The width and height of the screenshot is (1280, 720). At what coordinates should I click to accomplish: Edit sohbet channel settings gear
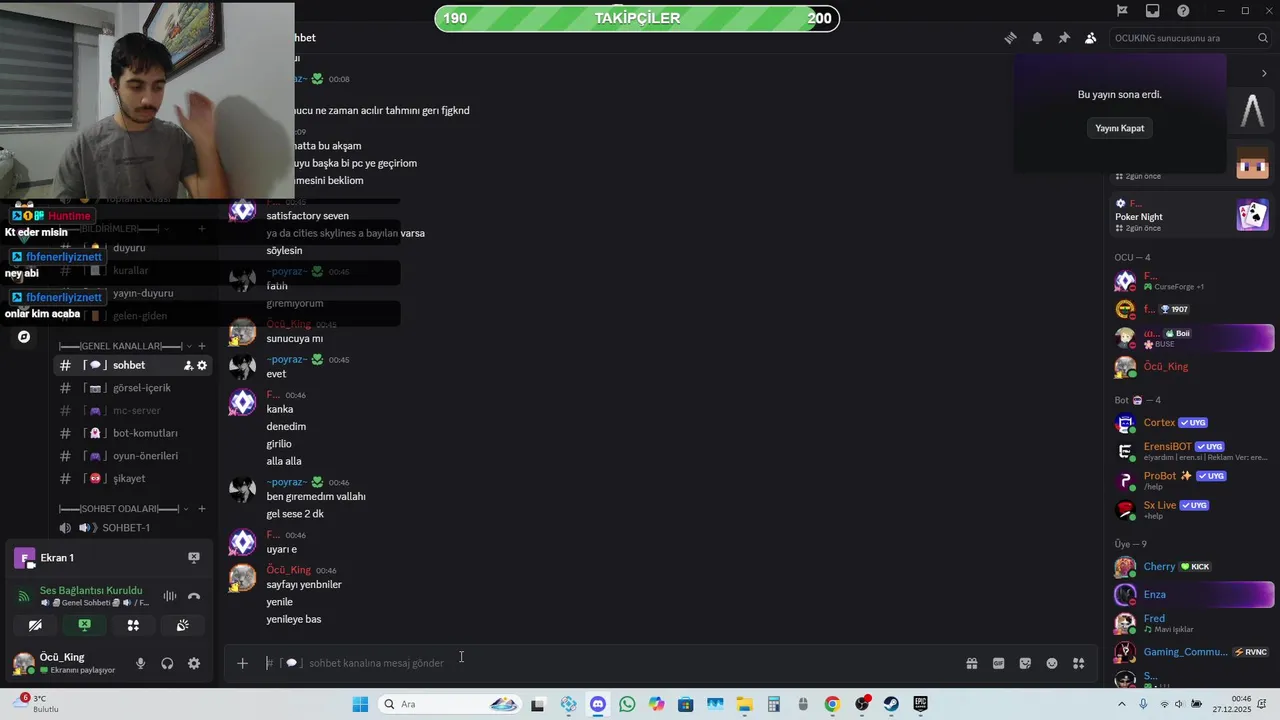(202, 366)
